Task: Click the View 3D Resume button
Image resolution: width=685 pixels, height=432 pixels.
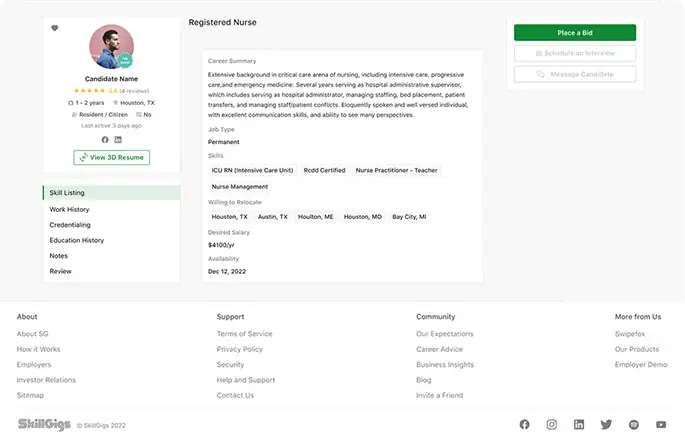Action: (x=112, y=157)
